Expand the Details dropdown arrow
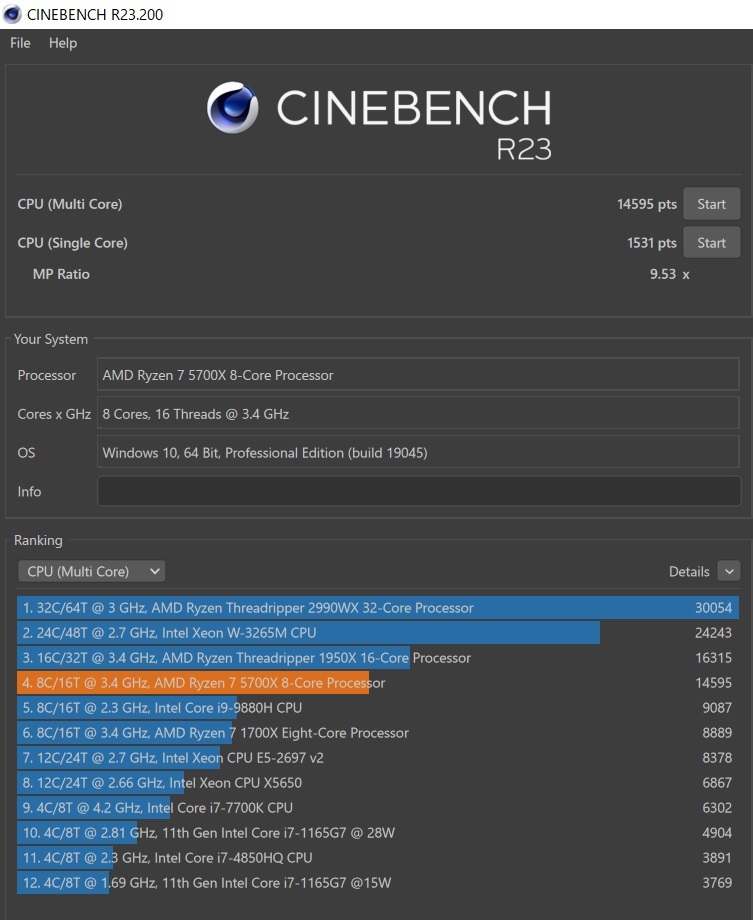Image resolution: width=753 pixels, height=920 pixels. pos(728,571)
